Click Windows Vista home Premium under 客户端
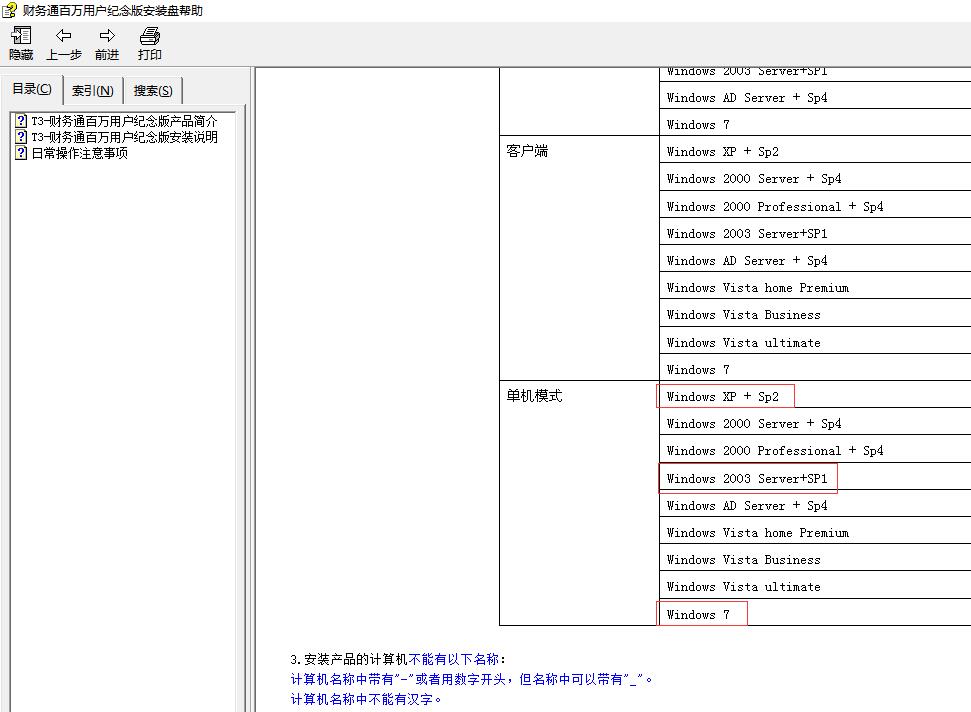The width and height of the screenshot is (971, 712). 757,288
